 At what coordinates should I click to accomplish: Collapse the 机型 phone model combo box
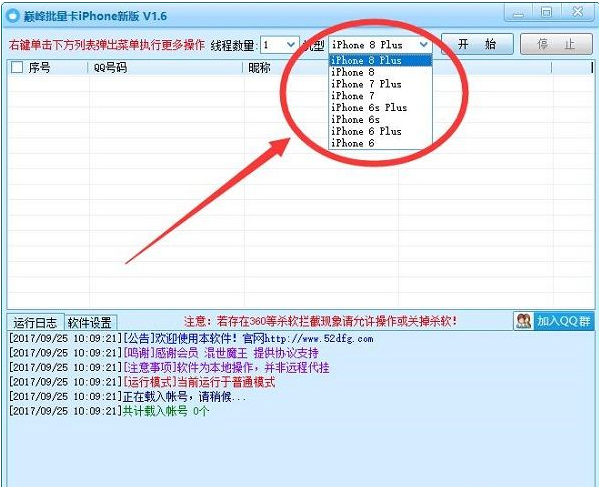click(423, 45)
